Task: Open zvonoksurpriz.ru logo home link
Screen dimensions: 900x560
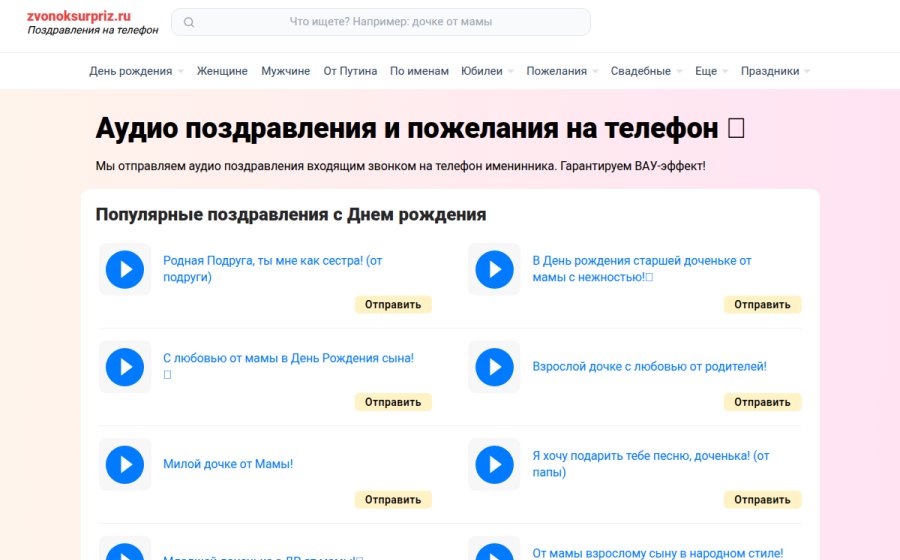Action: (x=79, y=16)
